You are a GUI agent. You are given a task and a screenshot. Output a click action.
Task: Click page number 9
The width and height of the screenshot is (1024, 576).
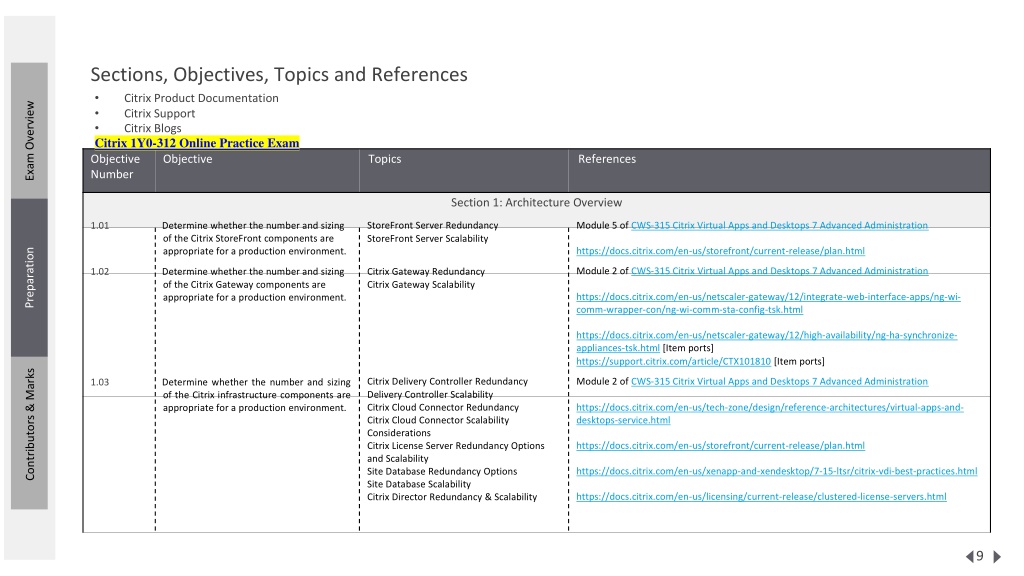980,556
